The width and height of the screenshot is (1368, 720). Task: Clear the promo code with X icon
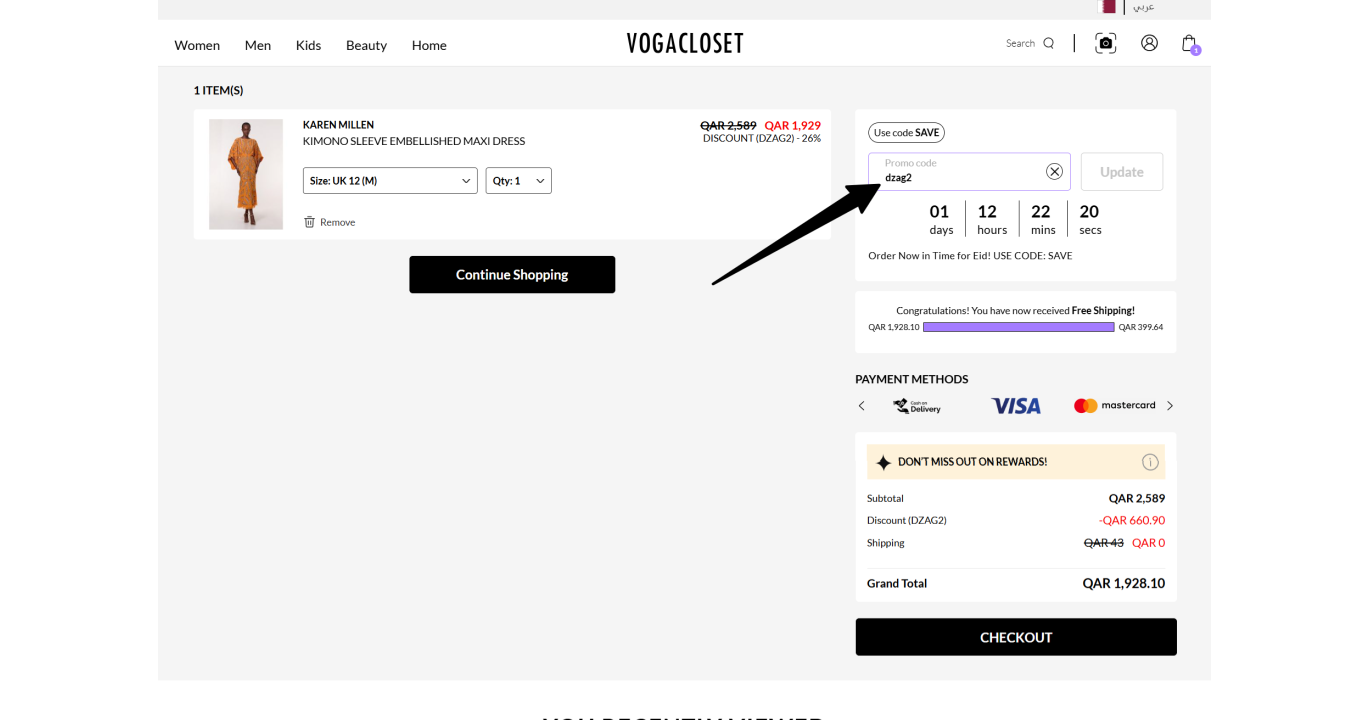click(x=1054, y=171)
